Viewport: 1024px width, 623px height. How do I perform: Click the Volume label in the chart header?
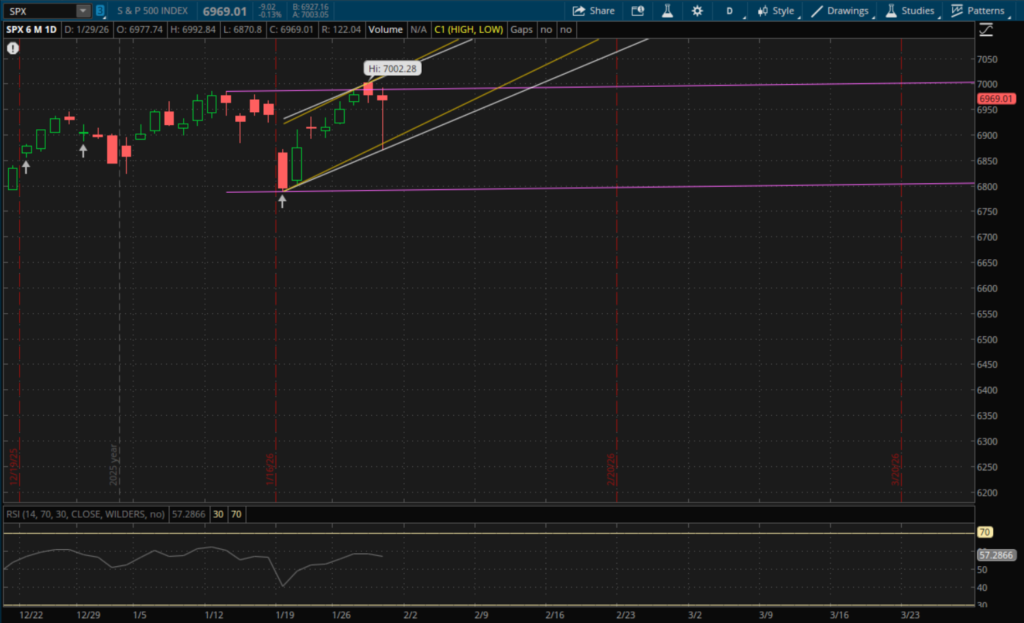(385, 30)
